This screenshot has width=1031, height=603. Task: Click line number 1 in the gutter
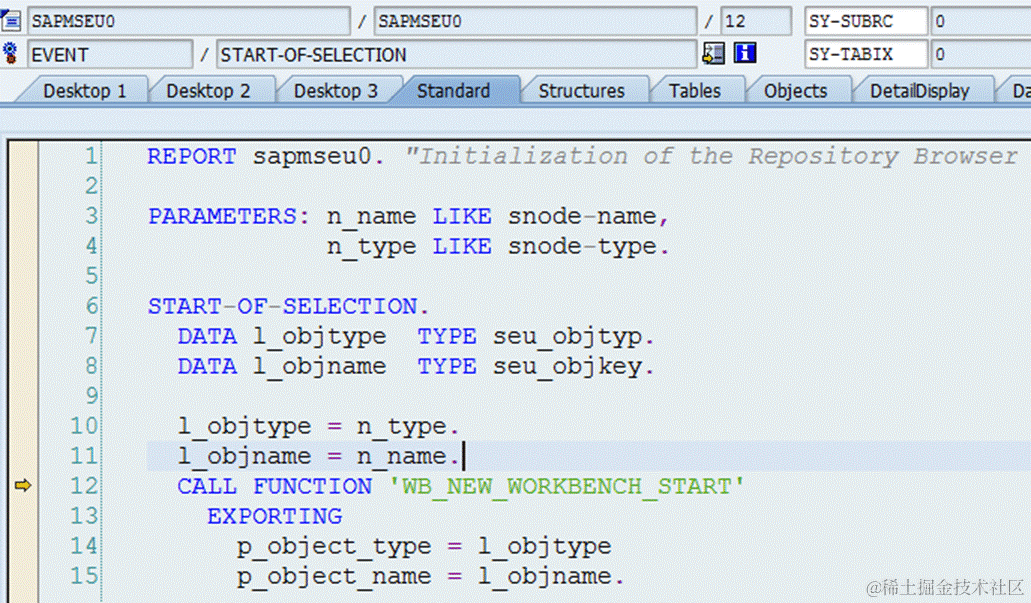(x=91, y=157)
